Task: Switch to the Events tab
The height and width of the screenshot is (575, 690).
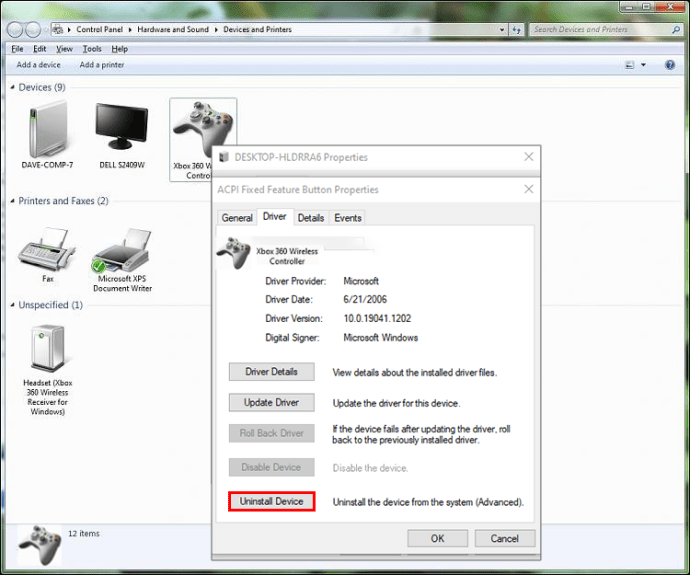Action: point(348,218)
